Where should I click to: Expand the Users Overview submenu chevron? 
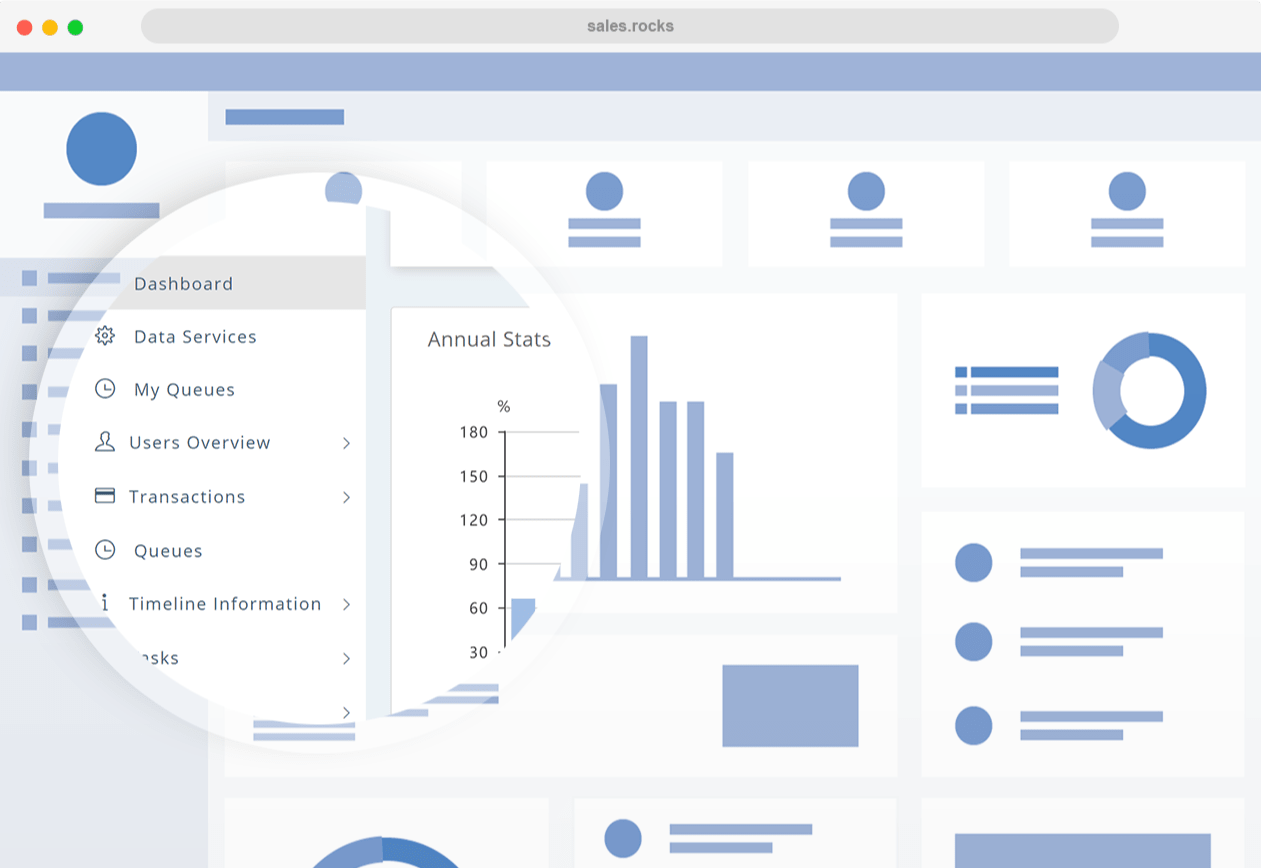click(x=346, y=443)
